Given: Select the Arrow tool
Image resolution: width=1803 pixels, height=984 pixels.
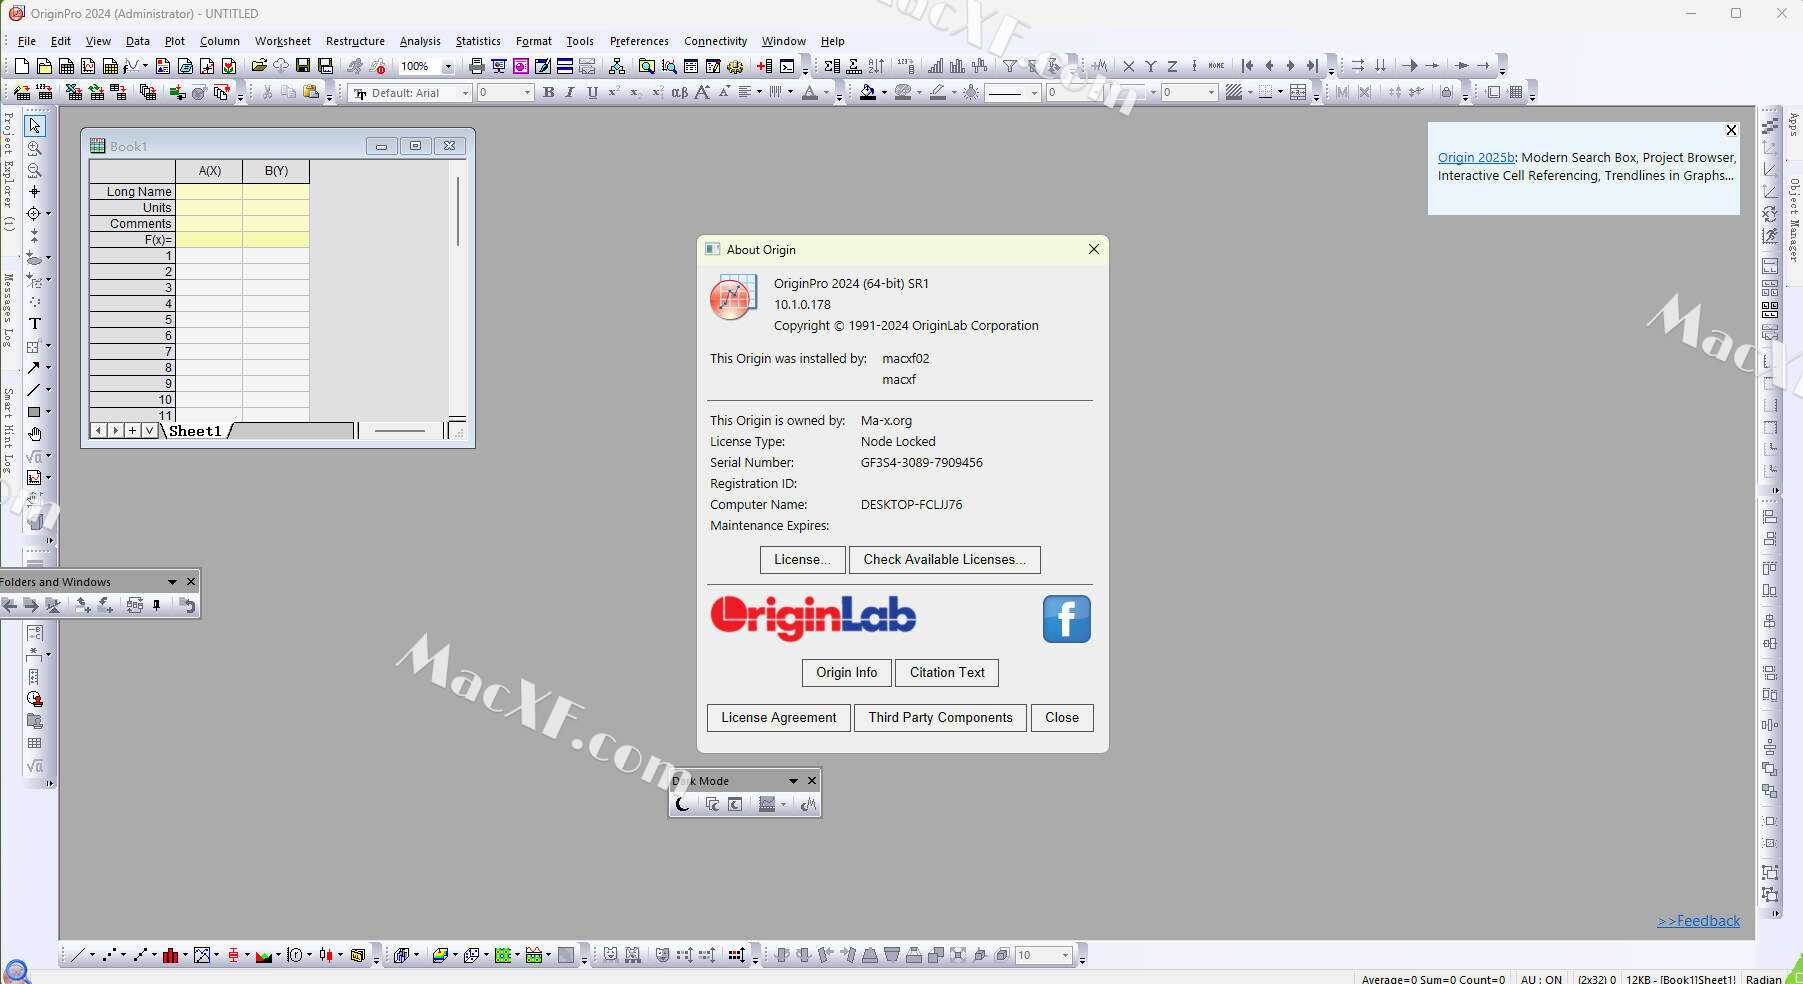Looking at the screenshot, I should click(34, 368).
